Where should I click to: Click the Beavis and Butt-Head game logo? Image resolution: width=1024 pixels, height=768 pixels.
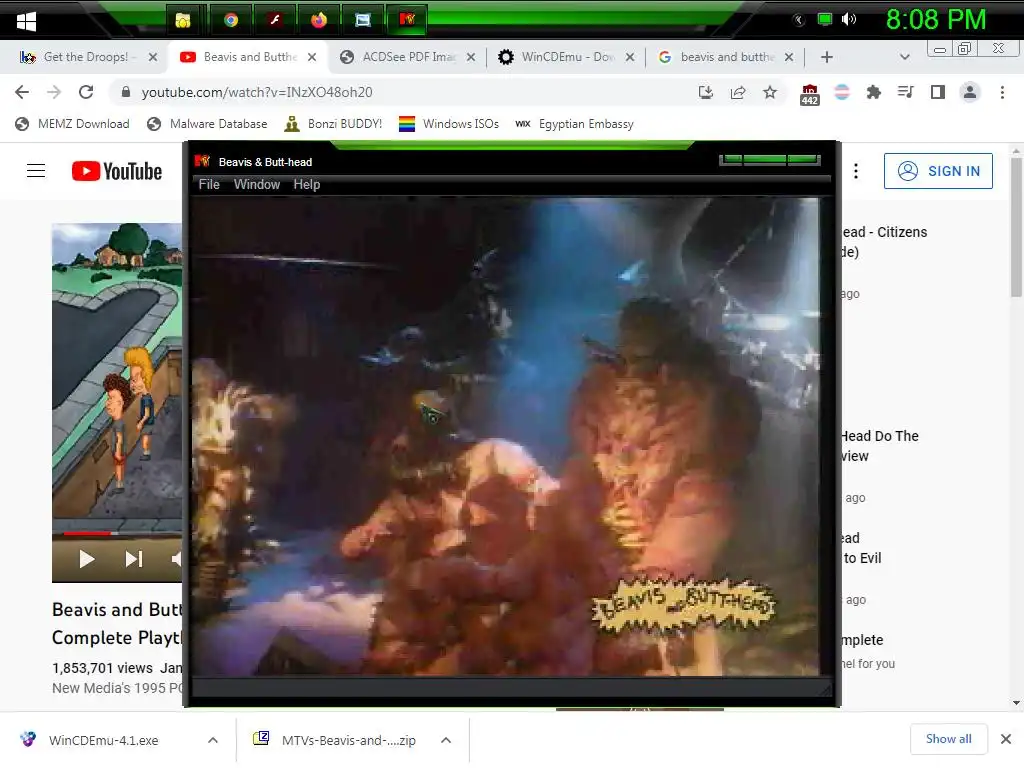pos(684,607)
